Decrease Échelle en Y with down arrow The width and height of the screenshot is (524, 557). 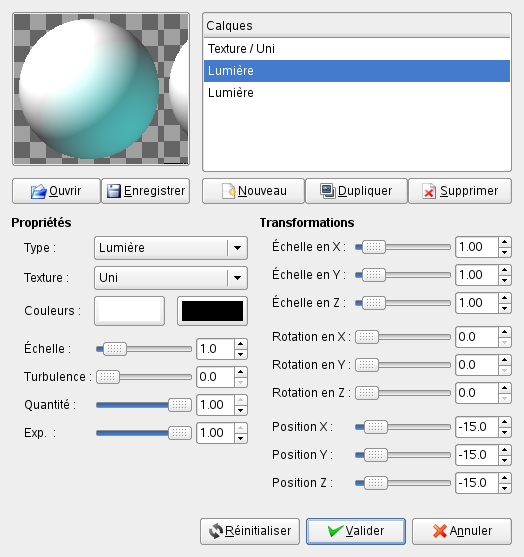(505, 280)
